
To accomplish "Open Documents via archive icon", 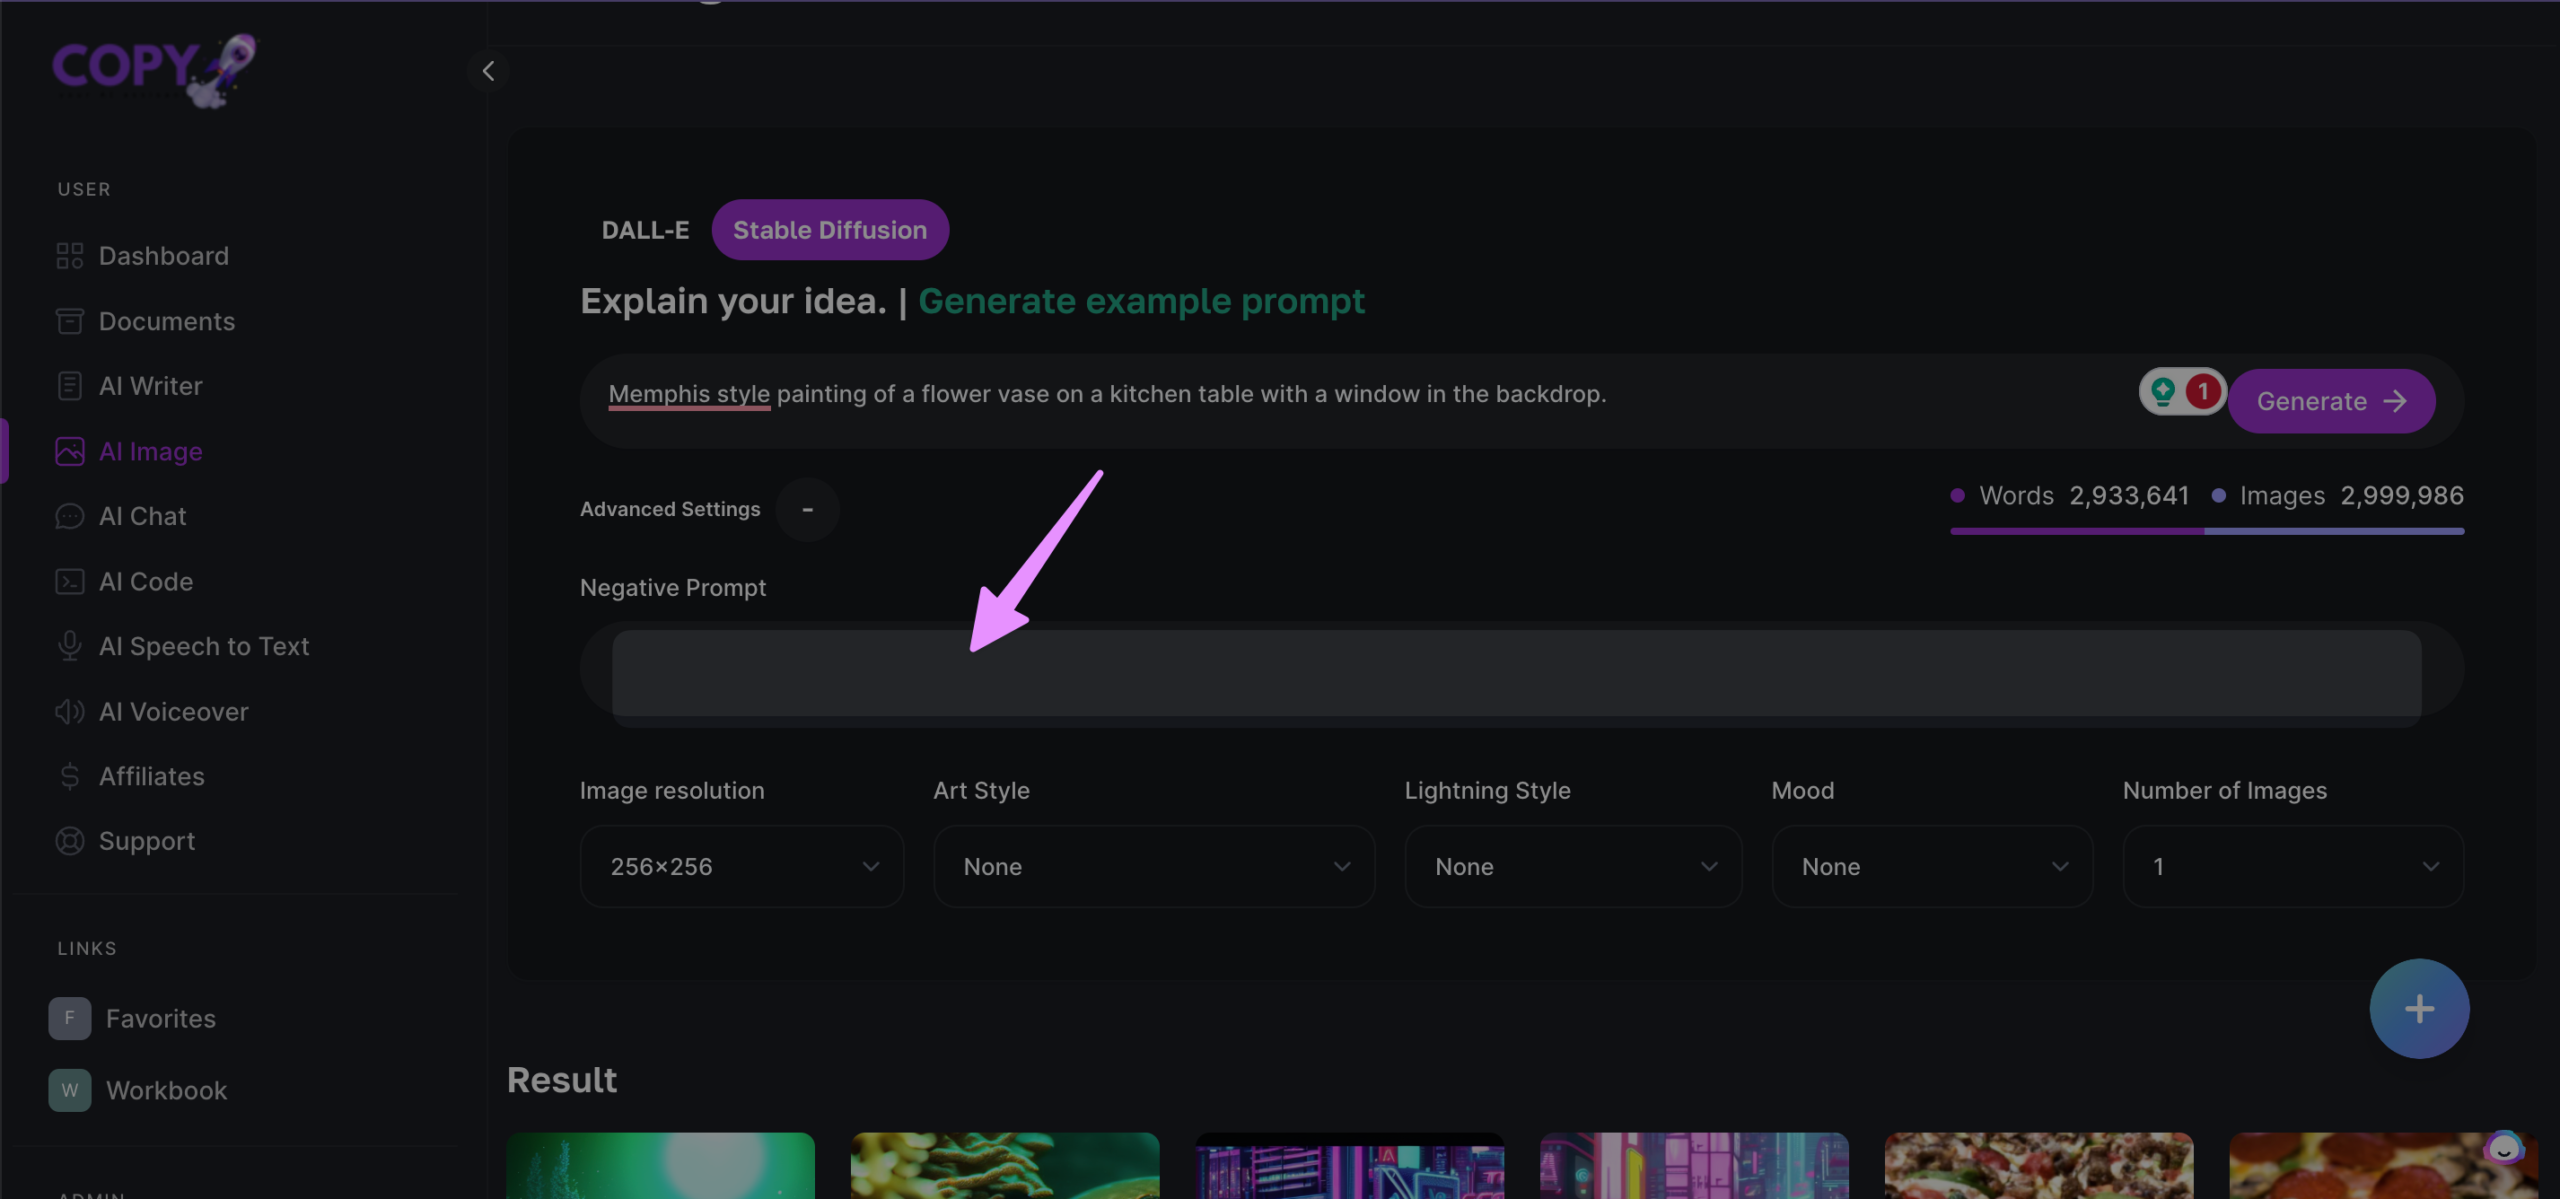I will click(69, 321).
